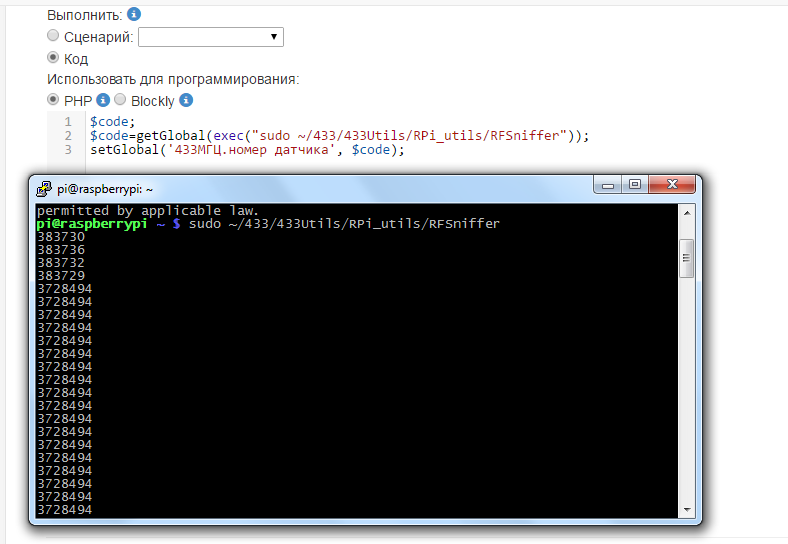Select the Blockly radio button

120,100
